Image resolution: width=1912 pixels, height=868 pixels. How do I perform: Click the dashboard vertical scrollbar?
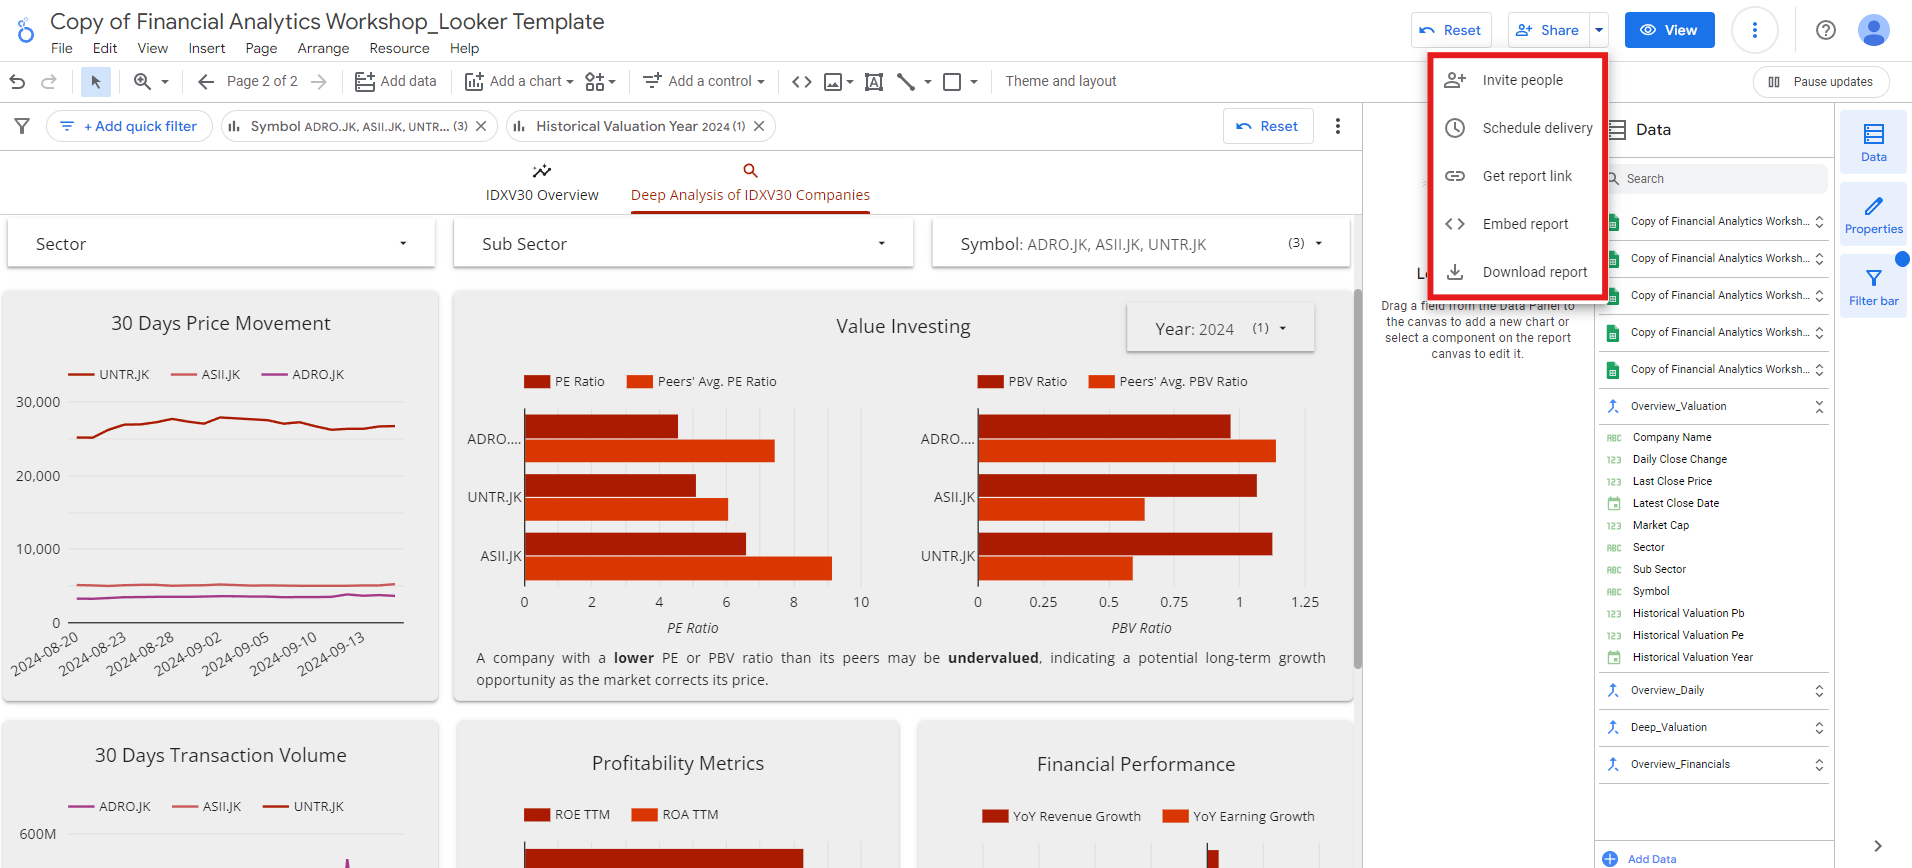point(1357,480)
